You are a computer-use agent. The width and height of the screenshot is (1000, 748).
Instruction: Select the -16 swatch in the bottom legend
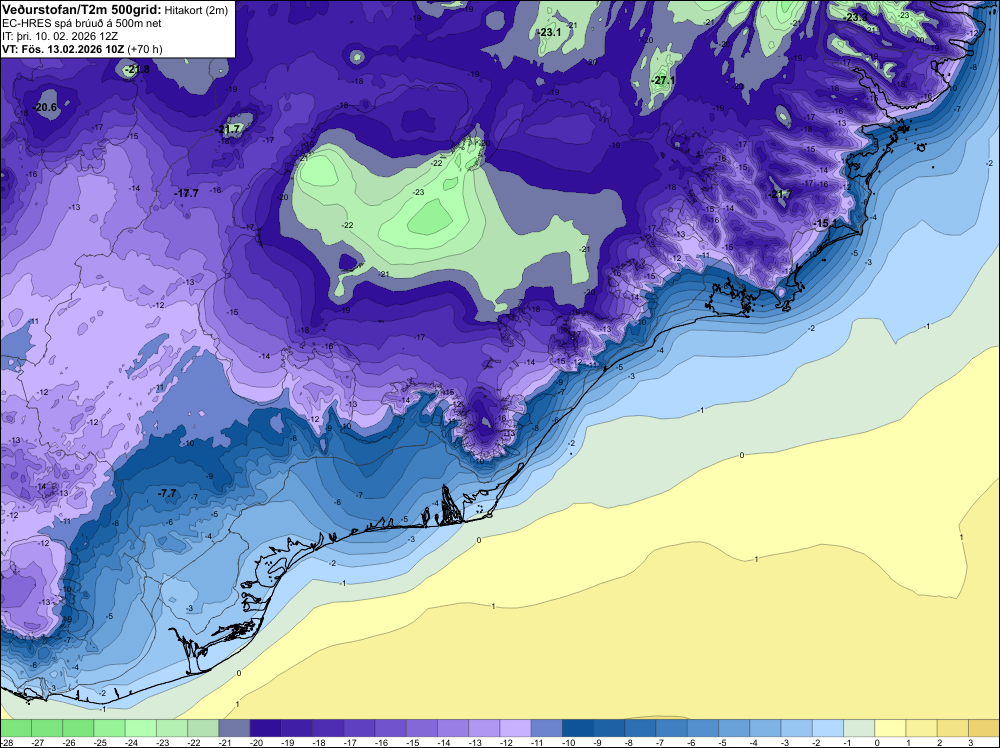(390, 728)
